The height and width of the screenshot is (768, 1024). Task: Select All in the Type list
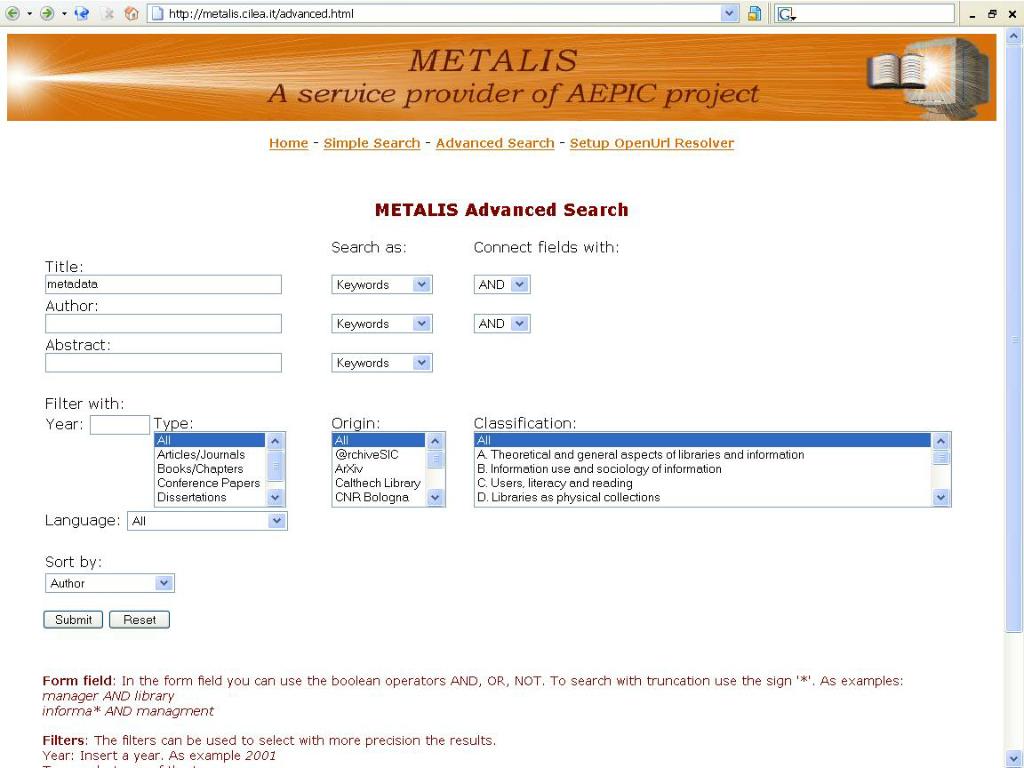click(x=210, y=440)
